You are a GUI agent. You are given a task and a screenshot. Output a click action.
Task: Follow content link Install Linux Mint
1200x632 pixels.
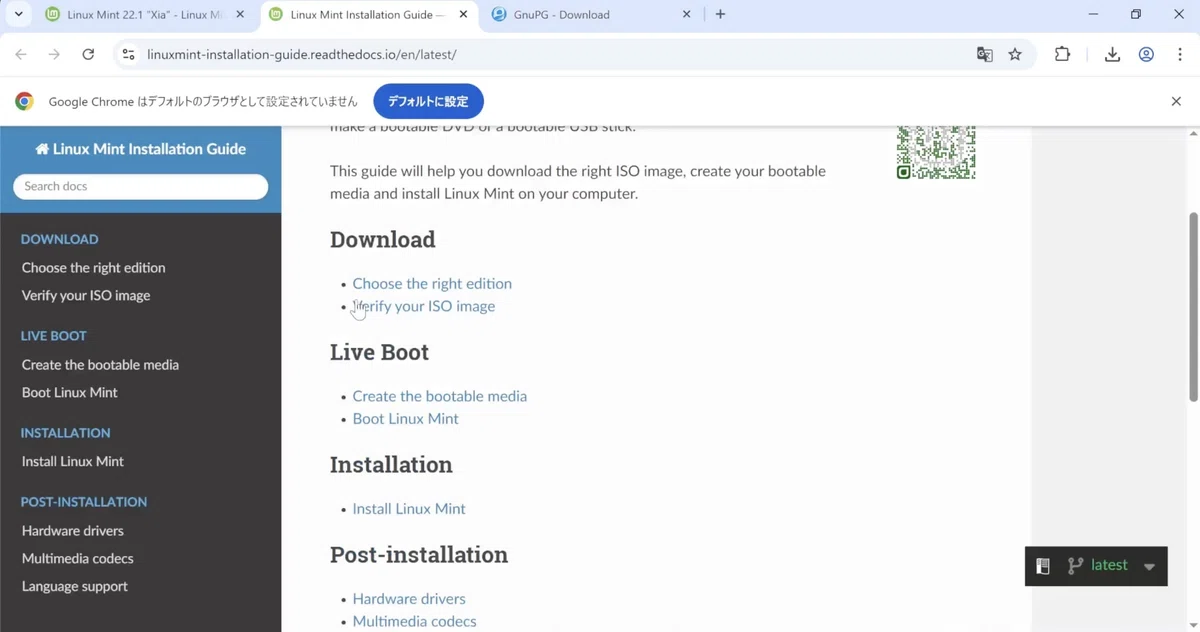pos(409,509)
